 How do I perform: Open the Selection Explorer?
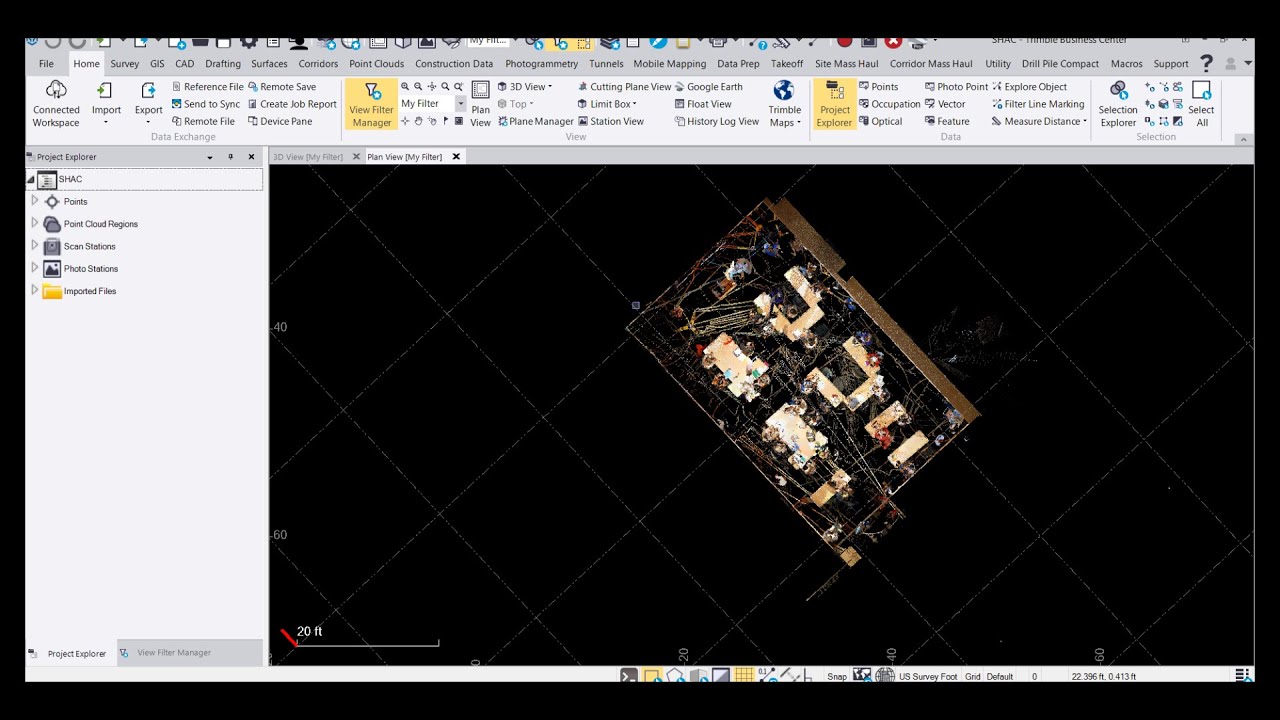(x=1118, y=105)
